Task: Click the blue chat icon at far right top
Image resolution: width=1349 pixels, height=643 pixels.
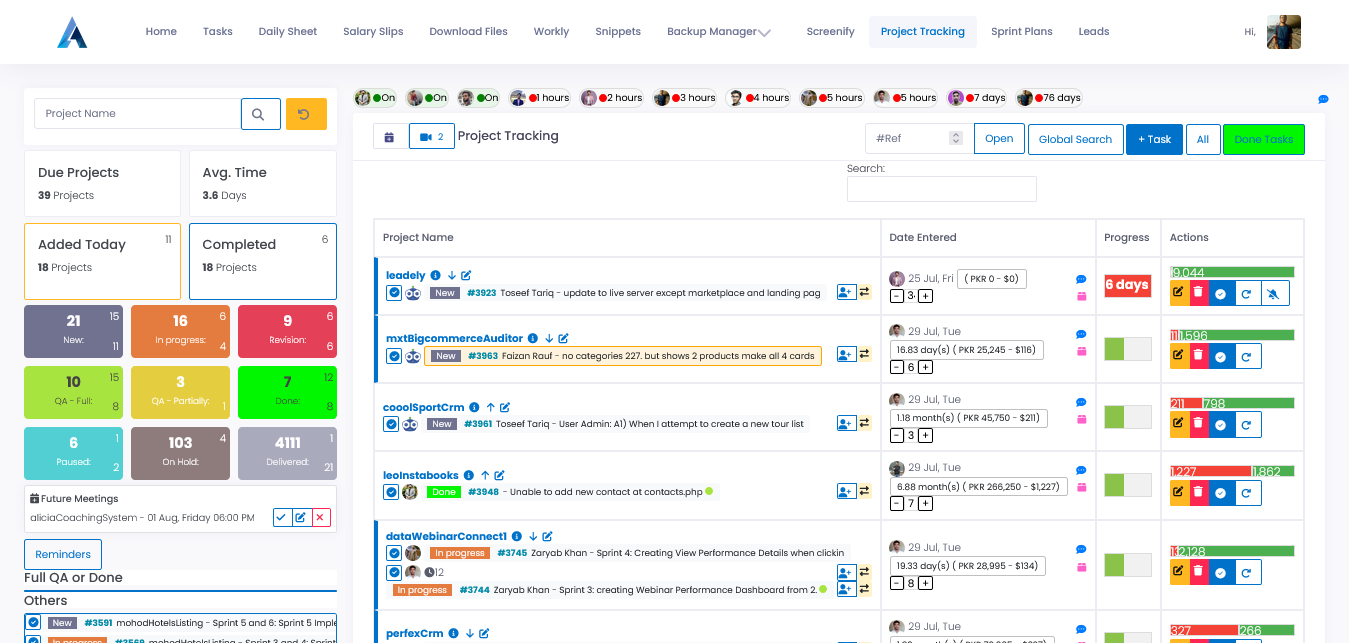Action: [x=1323, y=99]
